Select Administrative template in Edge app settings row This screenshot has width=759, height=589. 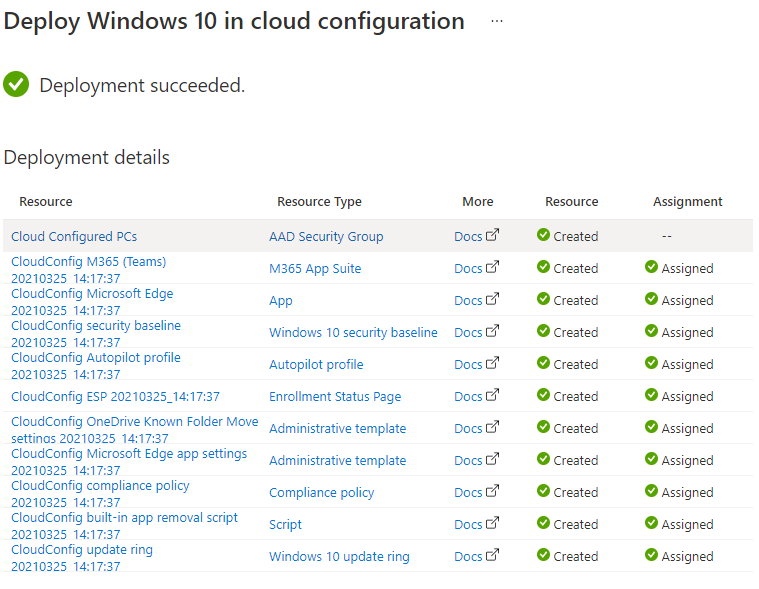[337, 460]
